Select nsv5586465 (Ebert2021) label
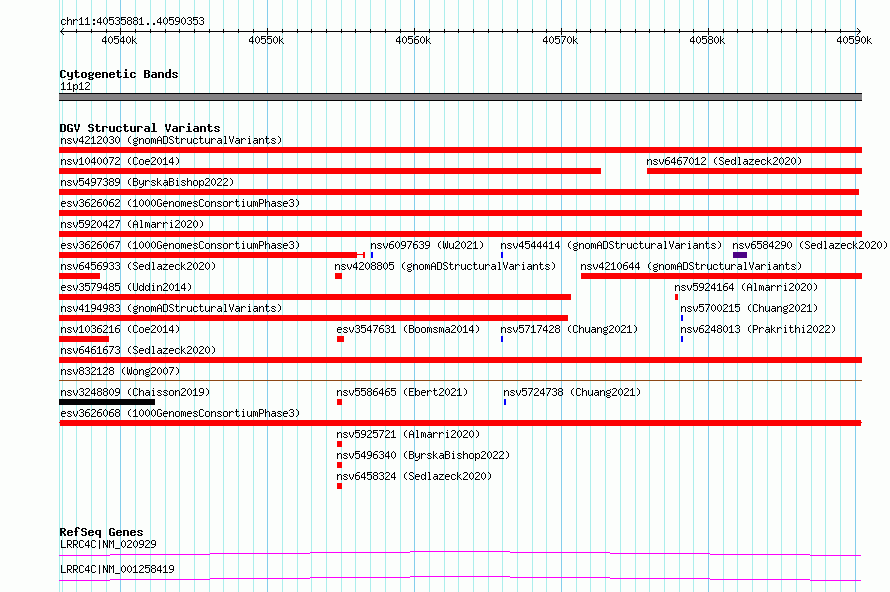 tap(402, 392)
